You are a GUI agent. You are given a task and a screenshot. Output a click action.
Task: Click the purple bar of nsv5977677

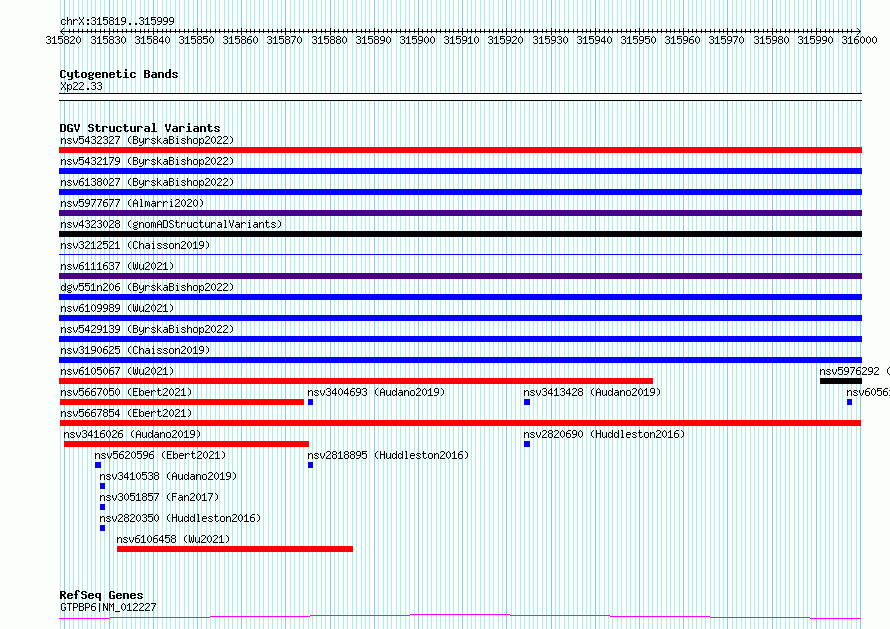(x=460, y=213)
